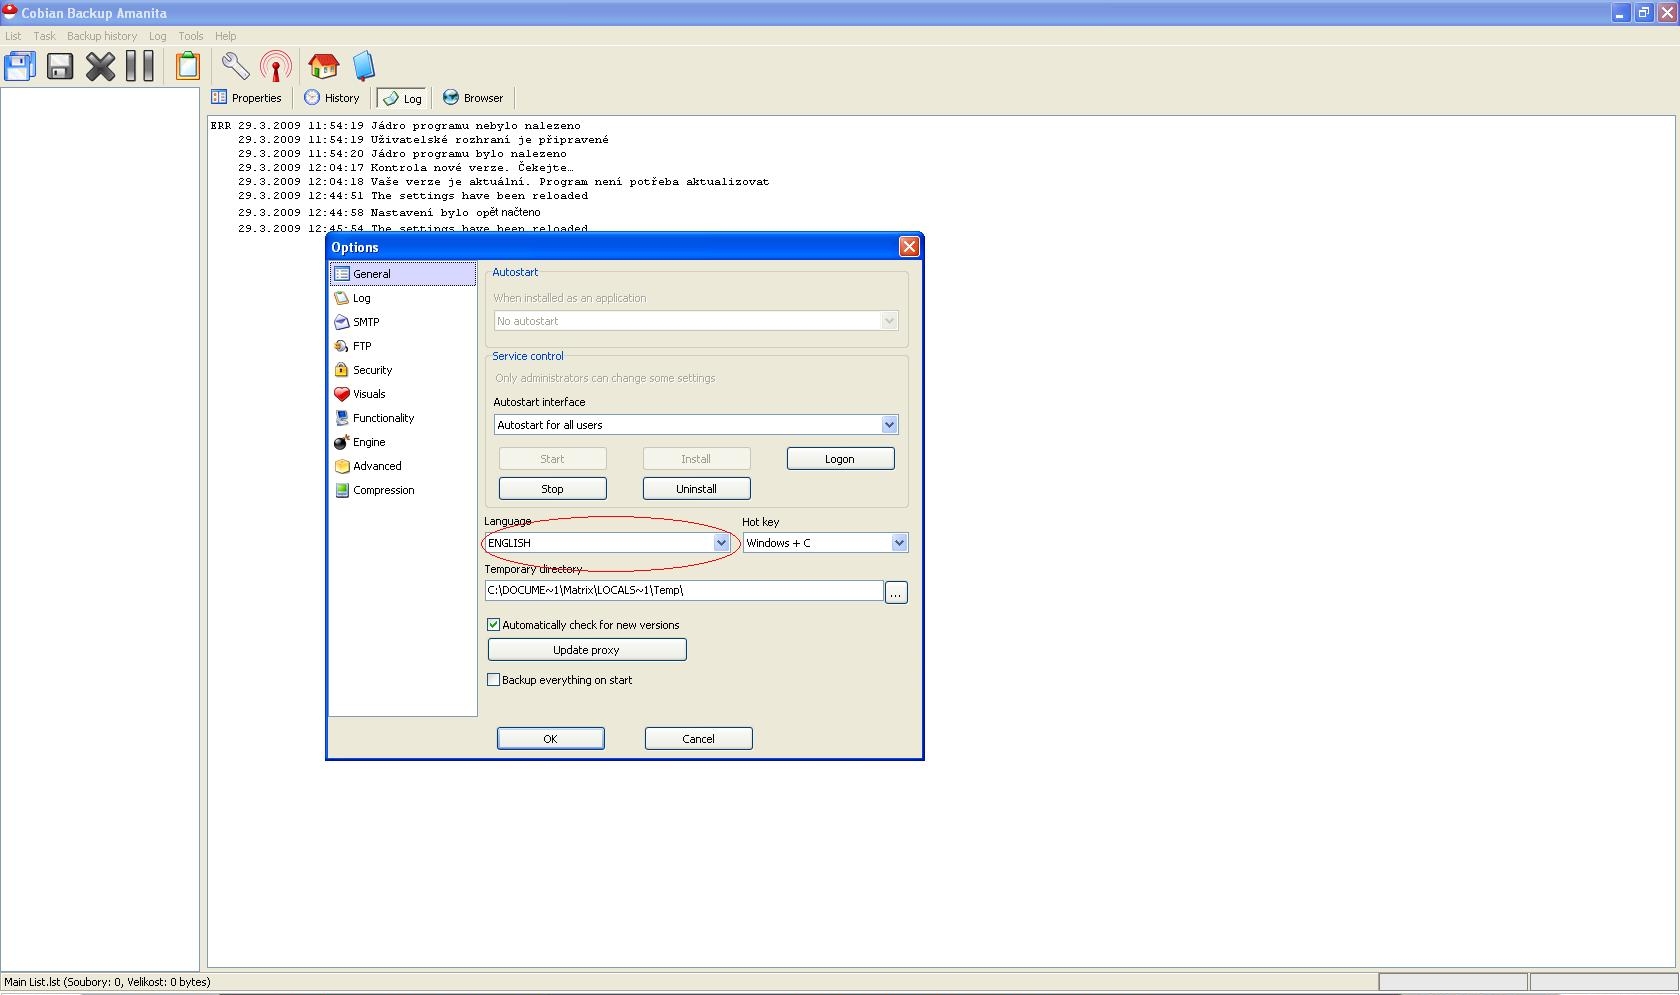Click the red antenna toolbar icon
This screenshot has width=1680, height=995.
pyautogui.click(x=276, y=66)
